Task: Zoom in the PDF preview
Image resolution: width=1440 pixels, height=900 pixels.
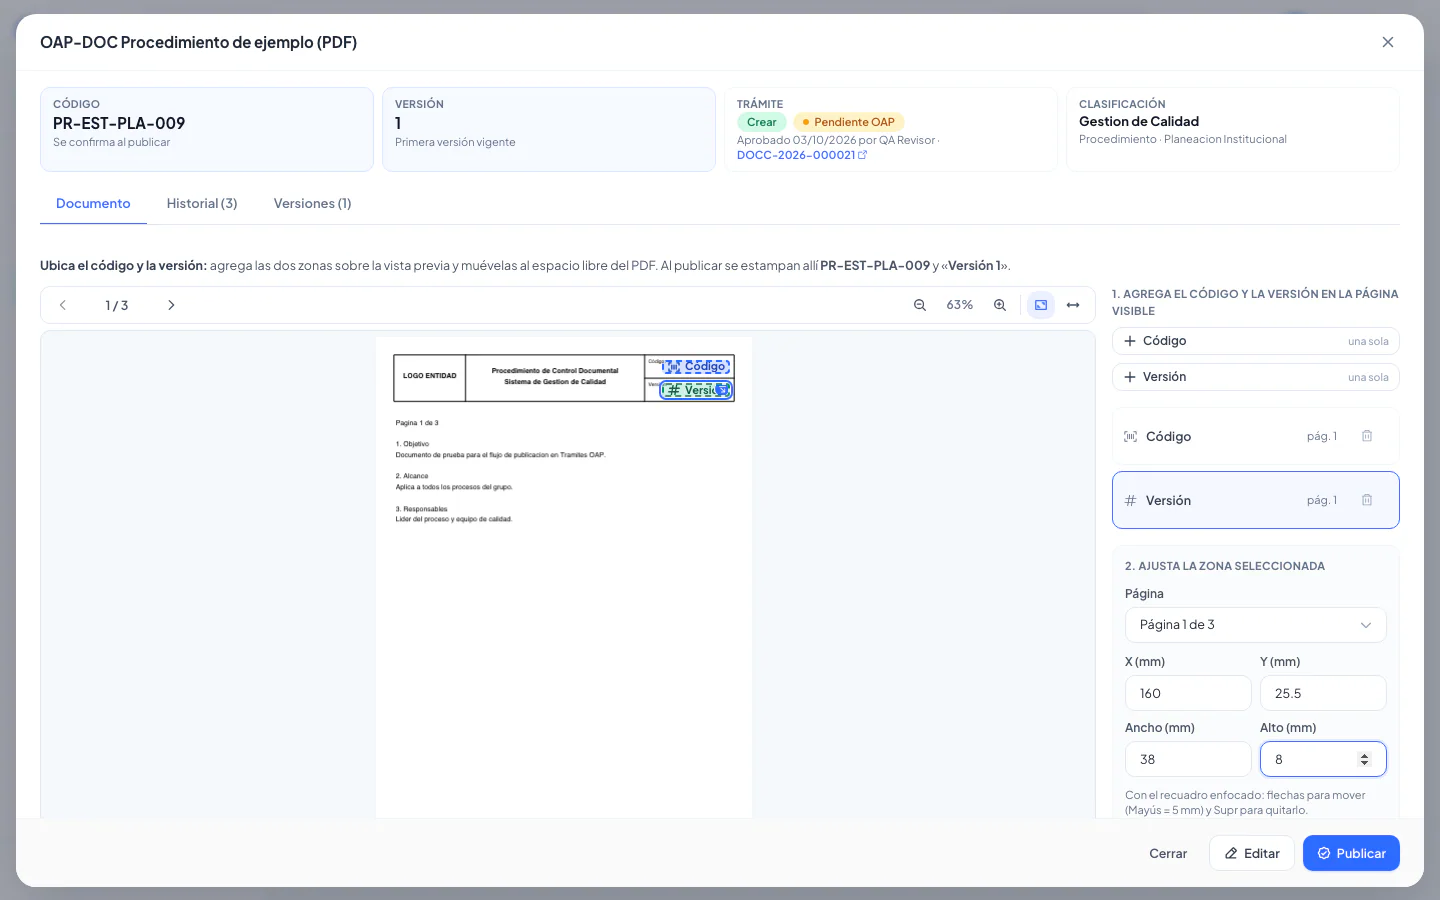Action: 1000,305
